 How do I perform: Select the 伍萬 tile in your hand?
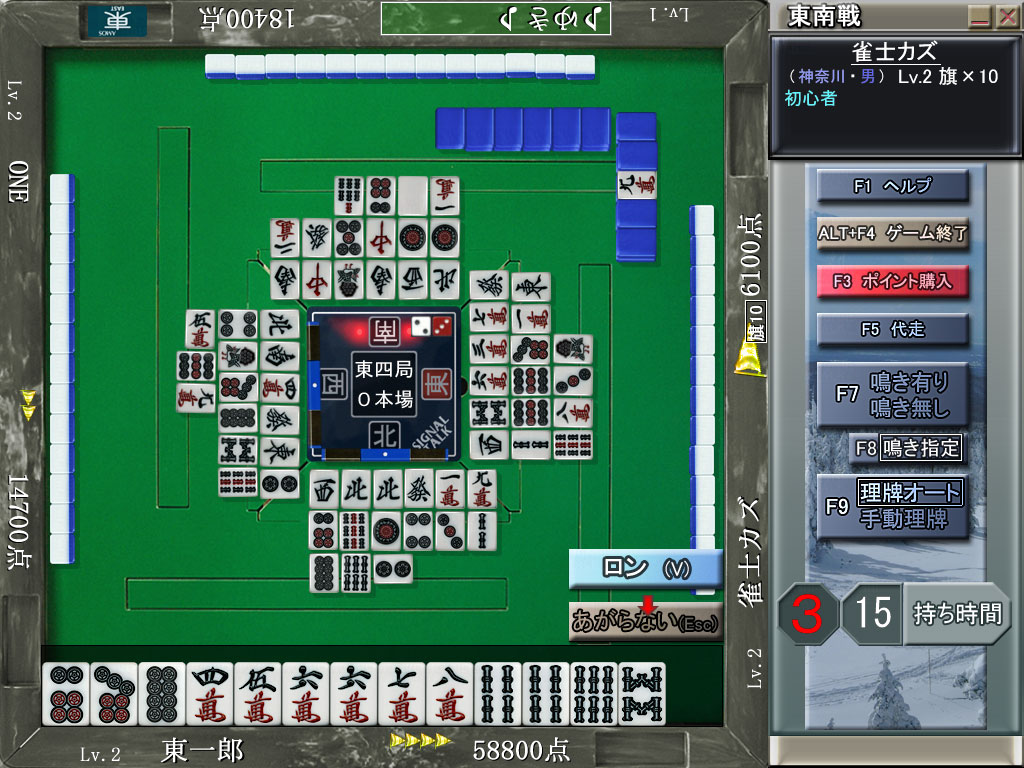click(x=258, y=693)
